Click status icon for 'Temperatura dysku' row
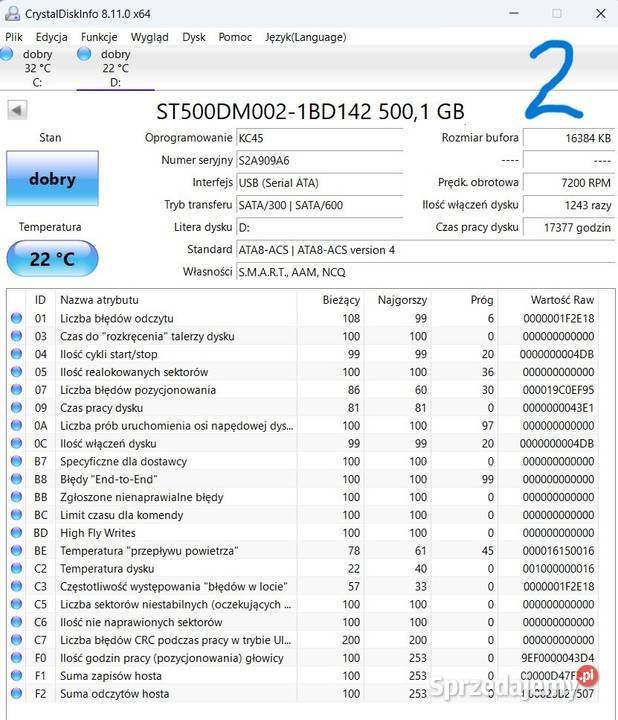The width and height of the screenshot is (618, 720). (17, 568)
